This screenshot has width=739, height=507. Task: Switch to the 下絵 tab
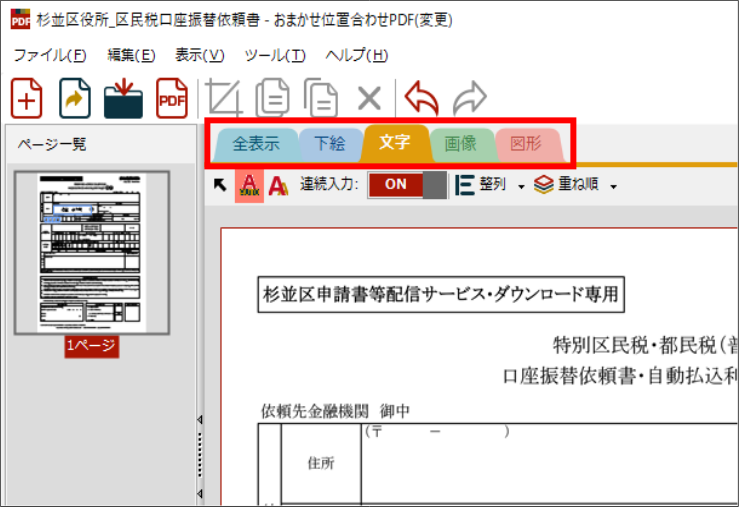click(x=329, y=144)
